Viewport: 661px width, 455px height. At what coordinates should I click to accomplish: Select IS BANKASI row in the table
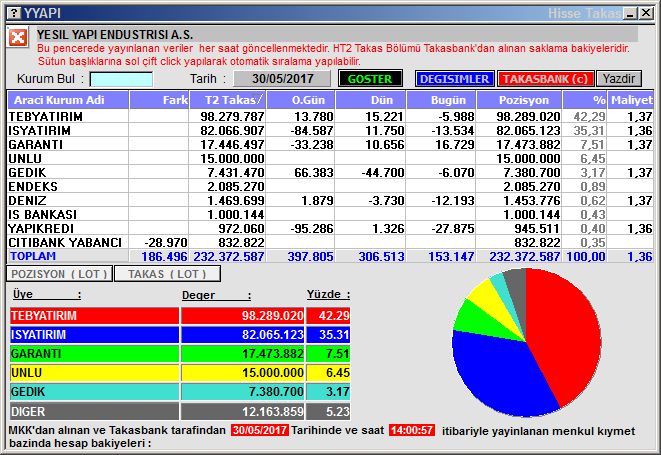pos(330,214)
